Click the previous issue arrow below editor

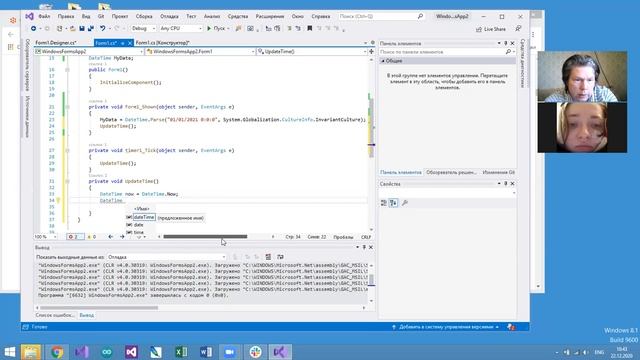click(111, 237)
